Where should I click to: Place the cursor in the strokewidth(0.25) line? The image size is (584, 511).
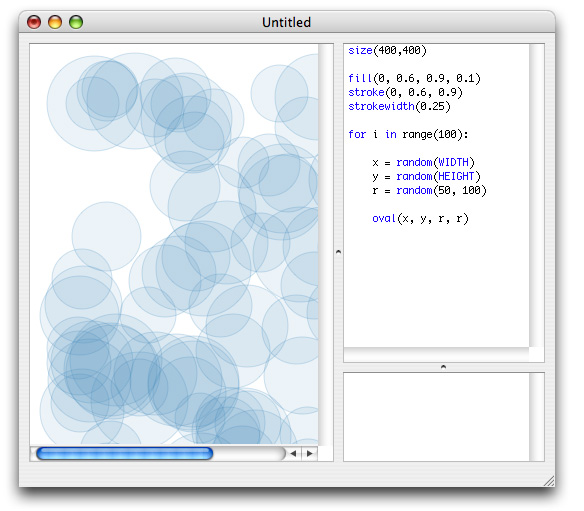click(x=399, y=107)
